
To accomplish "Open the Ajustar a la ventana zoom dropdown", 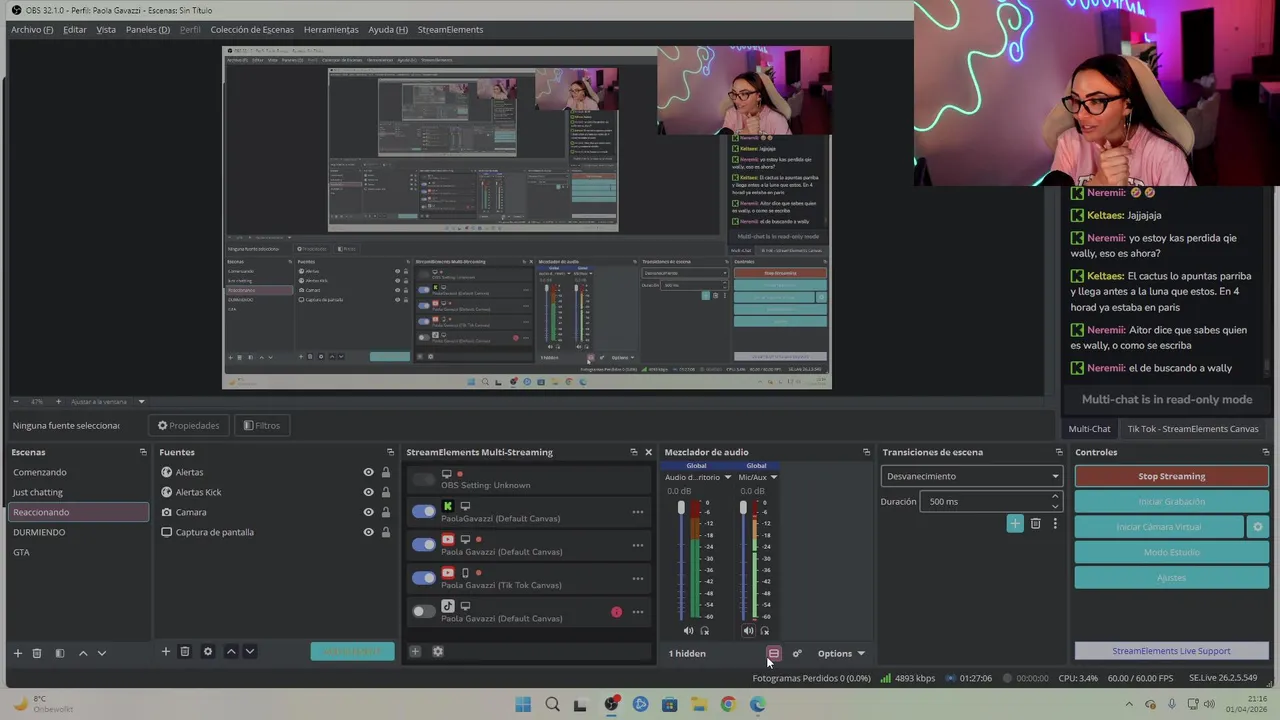I will click(141, 402).
